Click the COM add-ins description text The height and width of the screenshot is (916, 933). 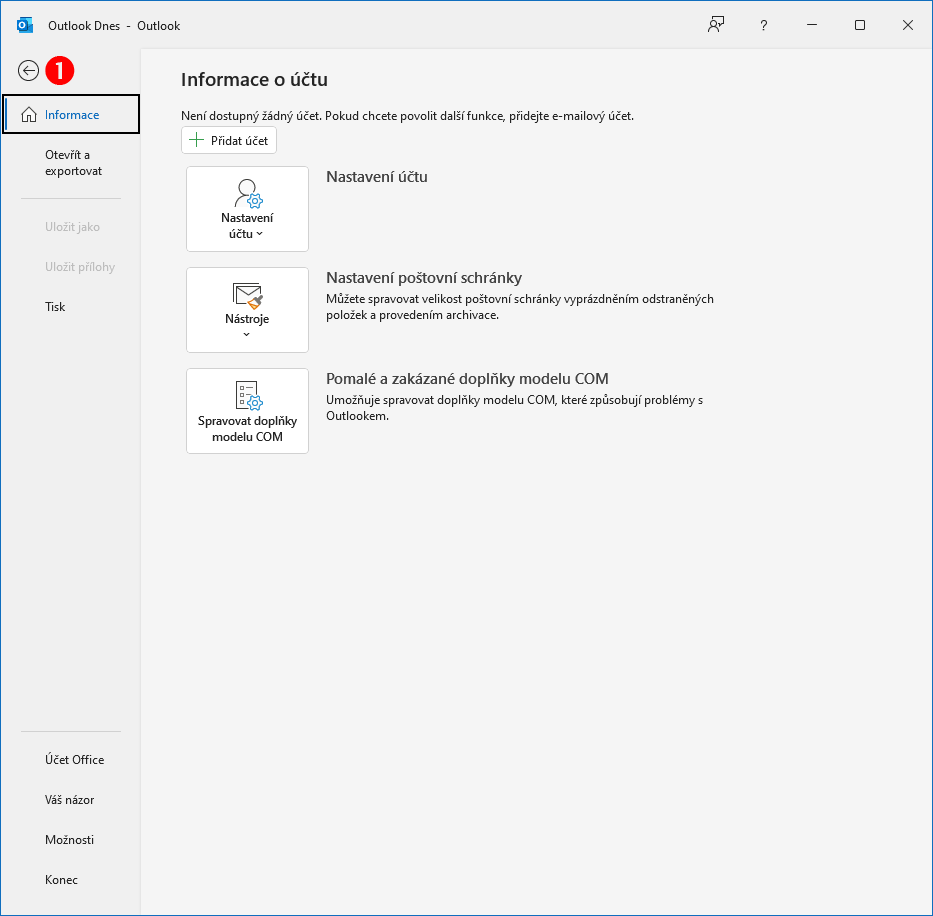515,408
